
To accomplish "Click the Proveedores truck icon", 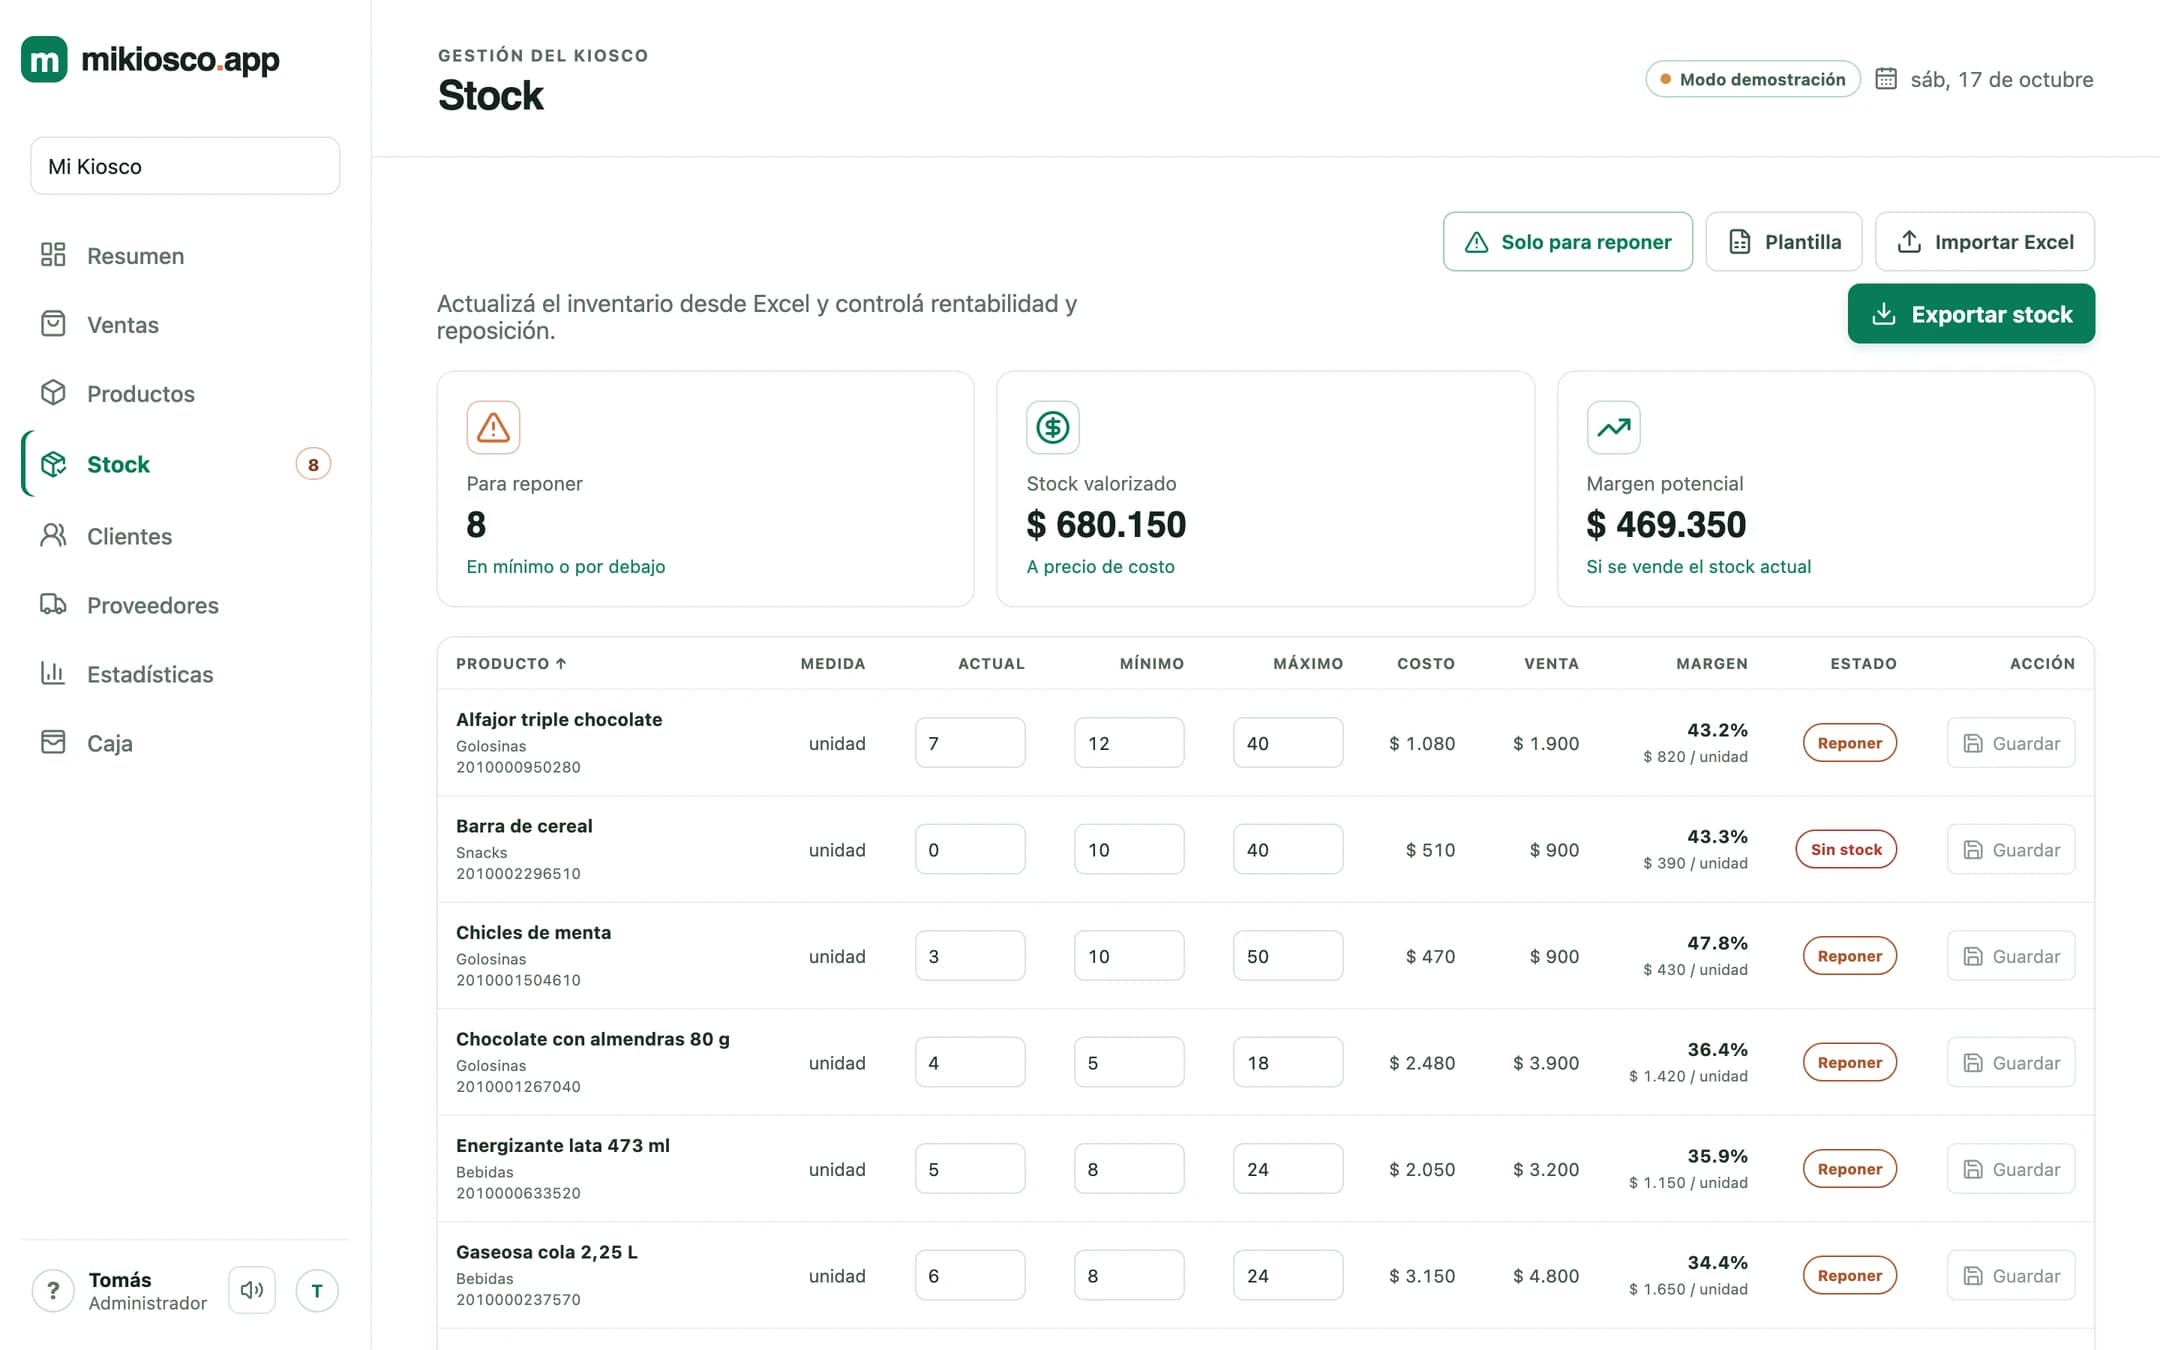I will coord(53,605).
